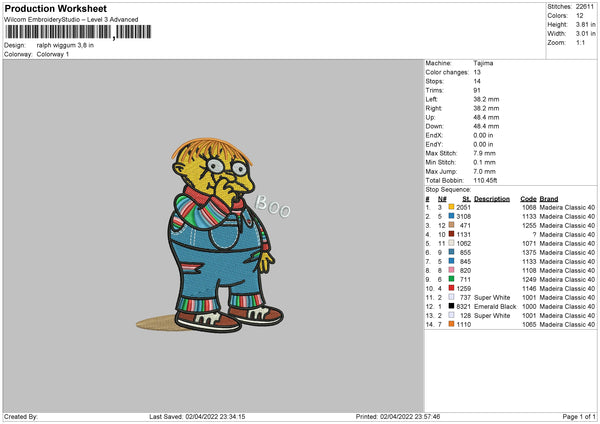Select thread code 1375
Image resolution: width=600 pixels, height=424 pixels.
coord(529,253)
